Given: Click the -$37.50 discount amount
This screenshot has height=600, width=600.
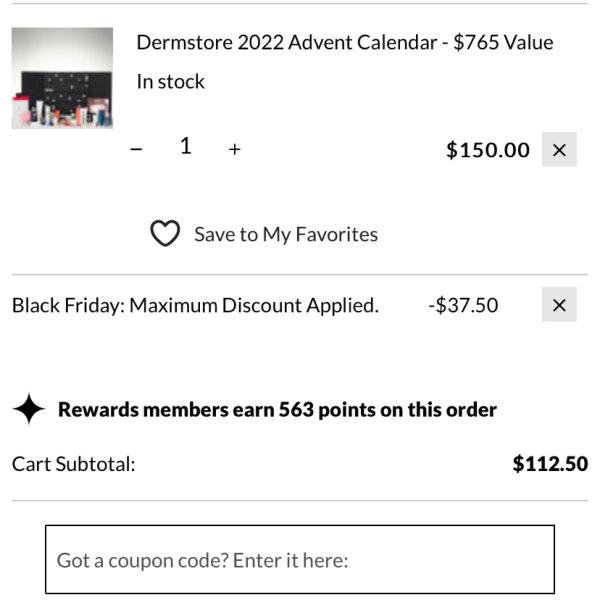Looking at the screenshot, I should point(463,305).
